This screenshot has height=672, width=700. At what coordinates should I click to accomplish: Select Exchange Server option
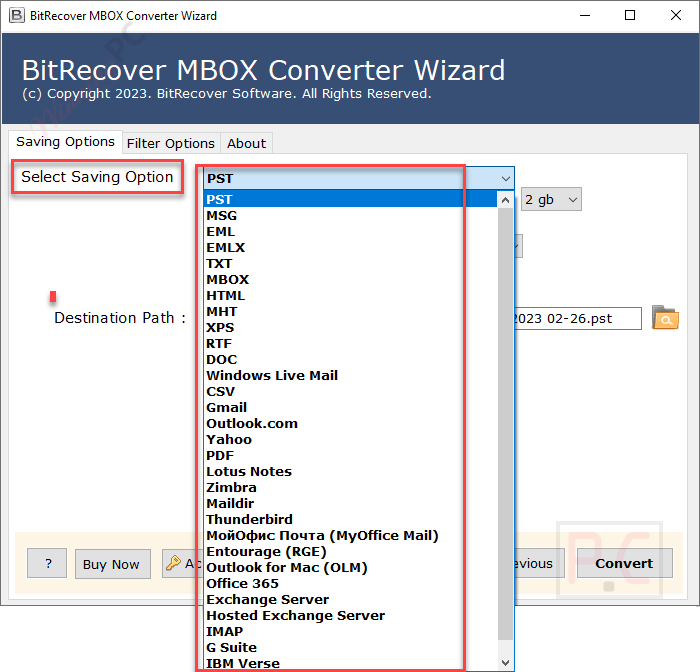click(x=350, y=599)
